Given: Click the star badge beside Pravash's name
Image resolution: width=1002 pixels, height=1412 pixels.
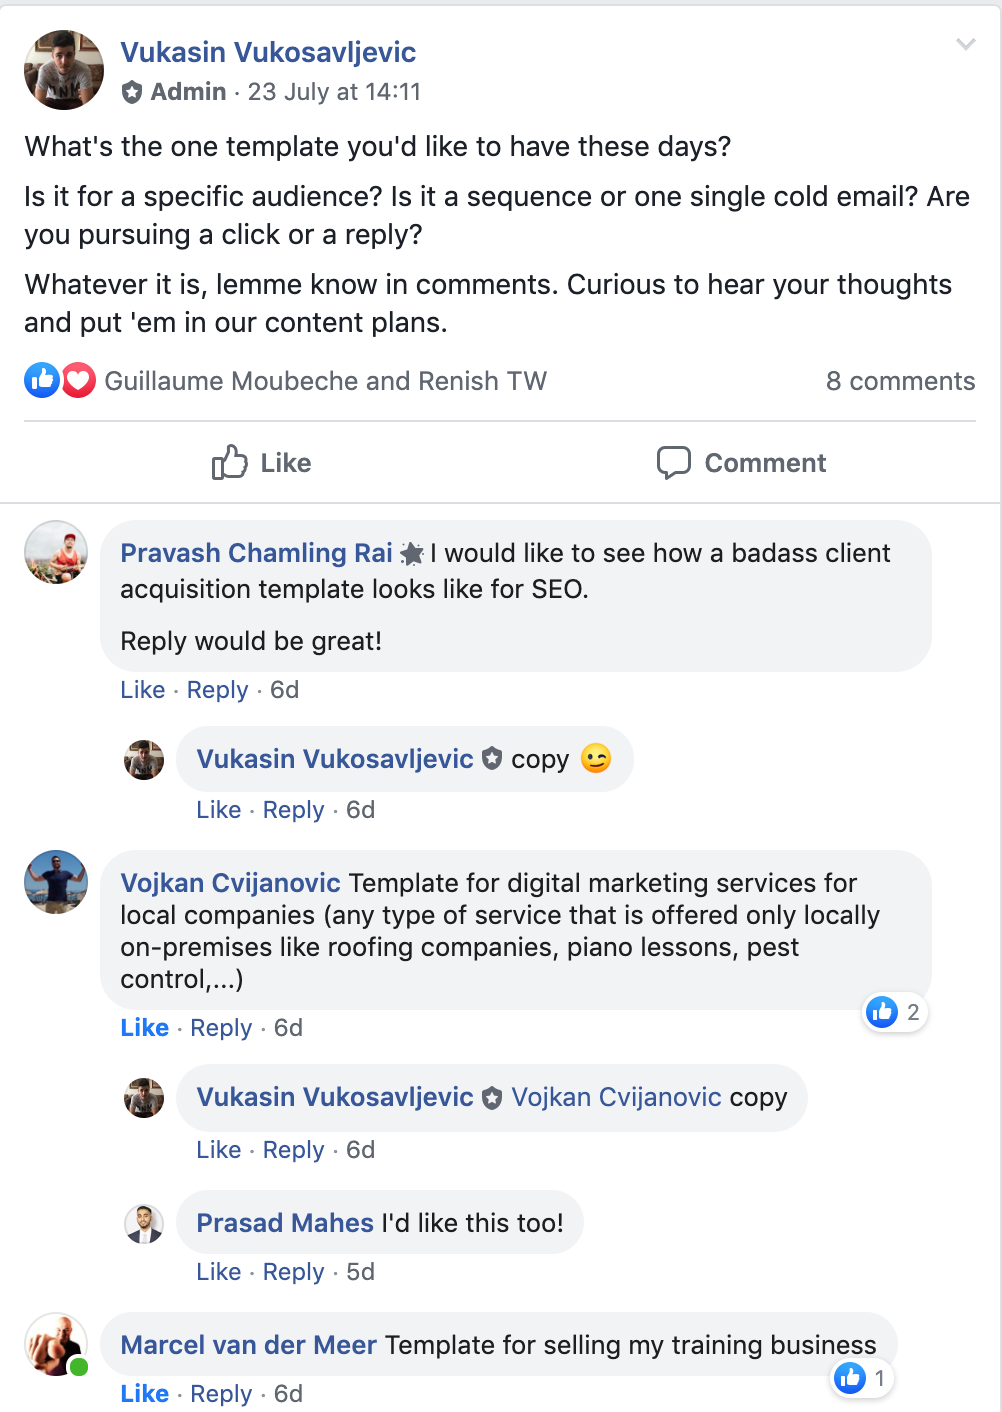Looking at the screenshot, I should coord(411,554).
